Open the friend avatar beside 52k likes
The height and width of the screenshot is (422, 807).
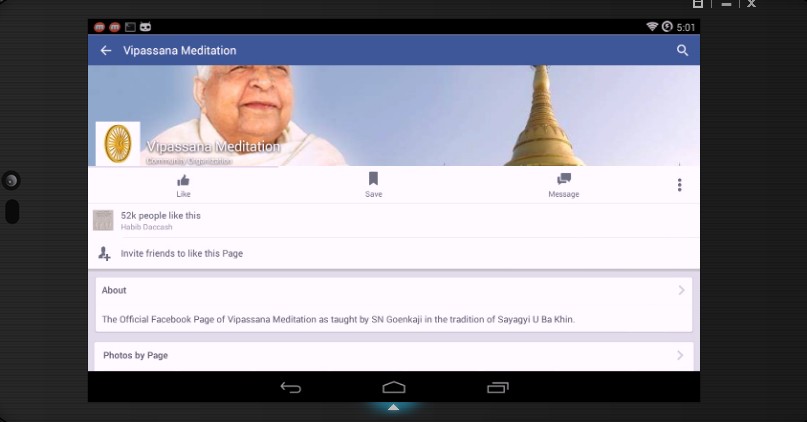point(103,220)
